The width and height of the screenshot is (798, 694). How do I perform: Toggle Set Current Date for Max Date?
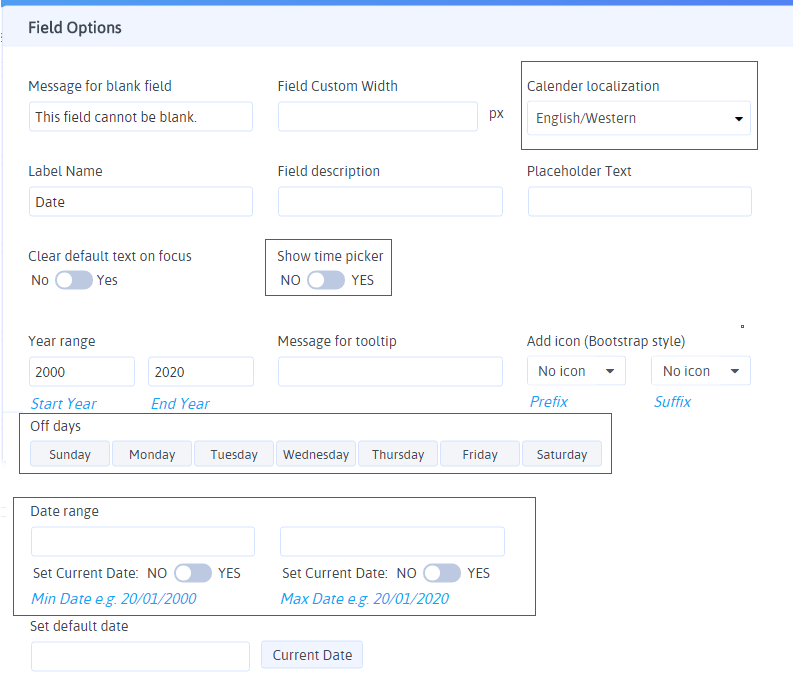tap(441, 573)
